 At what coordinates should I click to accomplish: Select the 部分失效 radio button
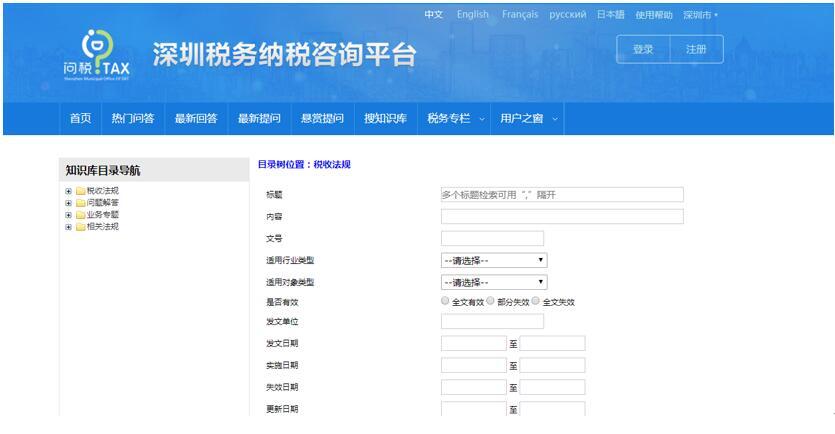pos(491,301)
